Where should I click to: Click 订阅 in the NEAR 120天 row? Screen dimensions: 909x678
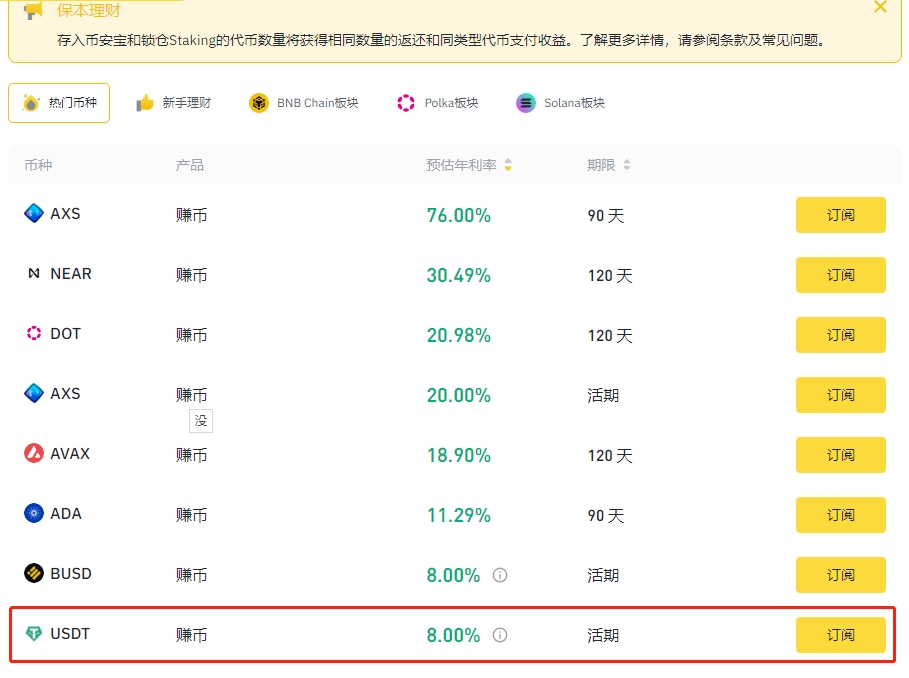[840, 275]
